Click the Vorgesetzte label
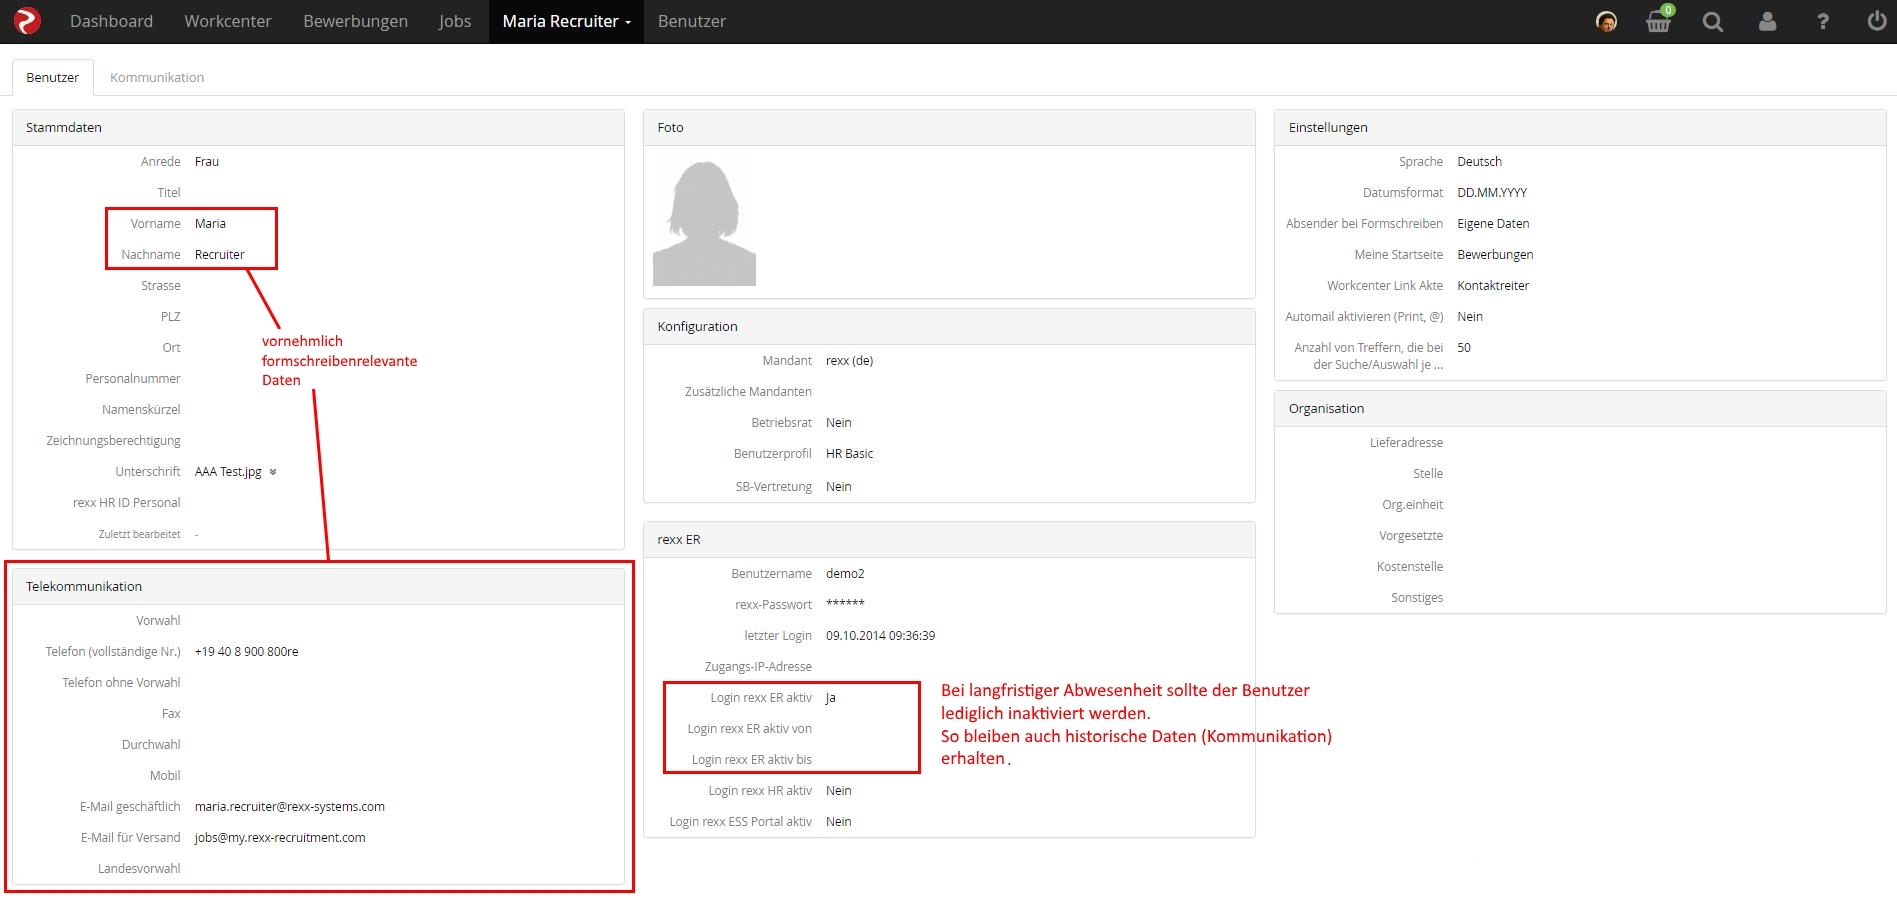This screenshot has height=902, width=1897. point(1411,535)
